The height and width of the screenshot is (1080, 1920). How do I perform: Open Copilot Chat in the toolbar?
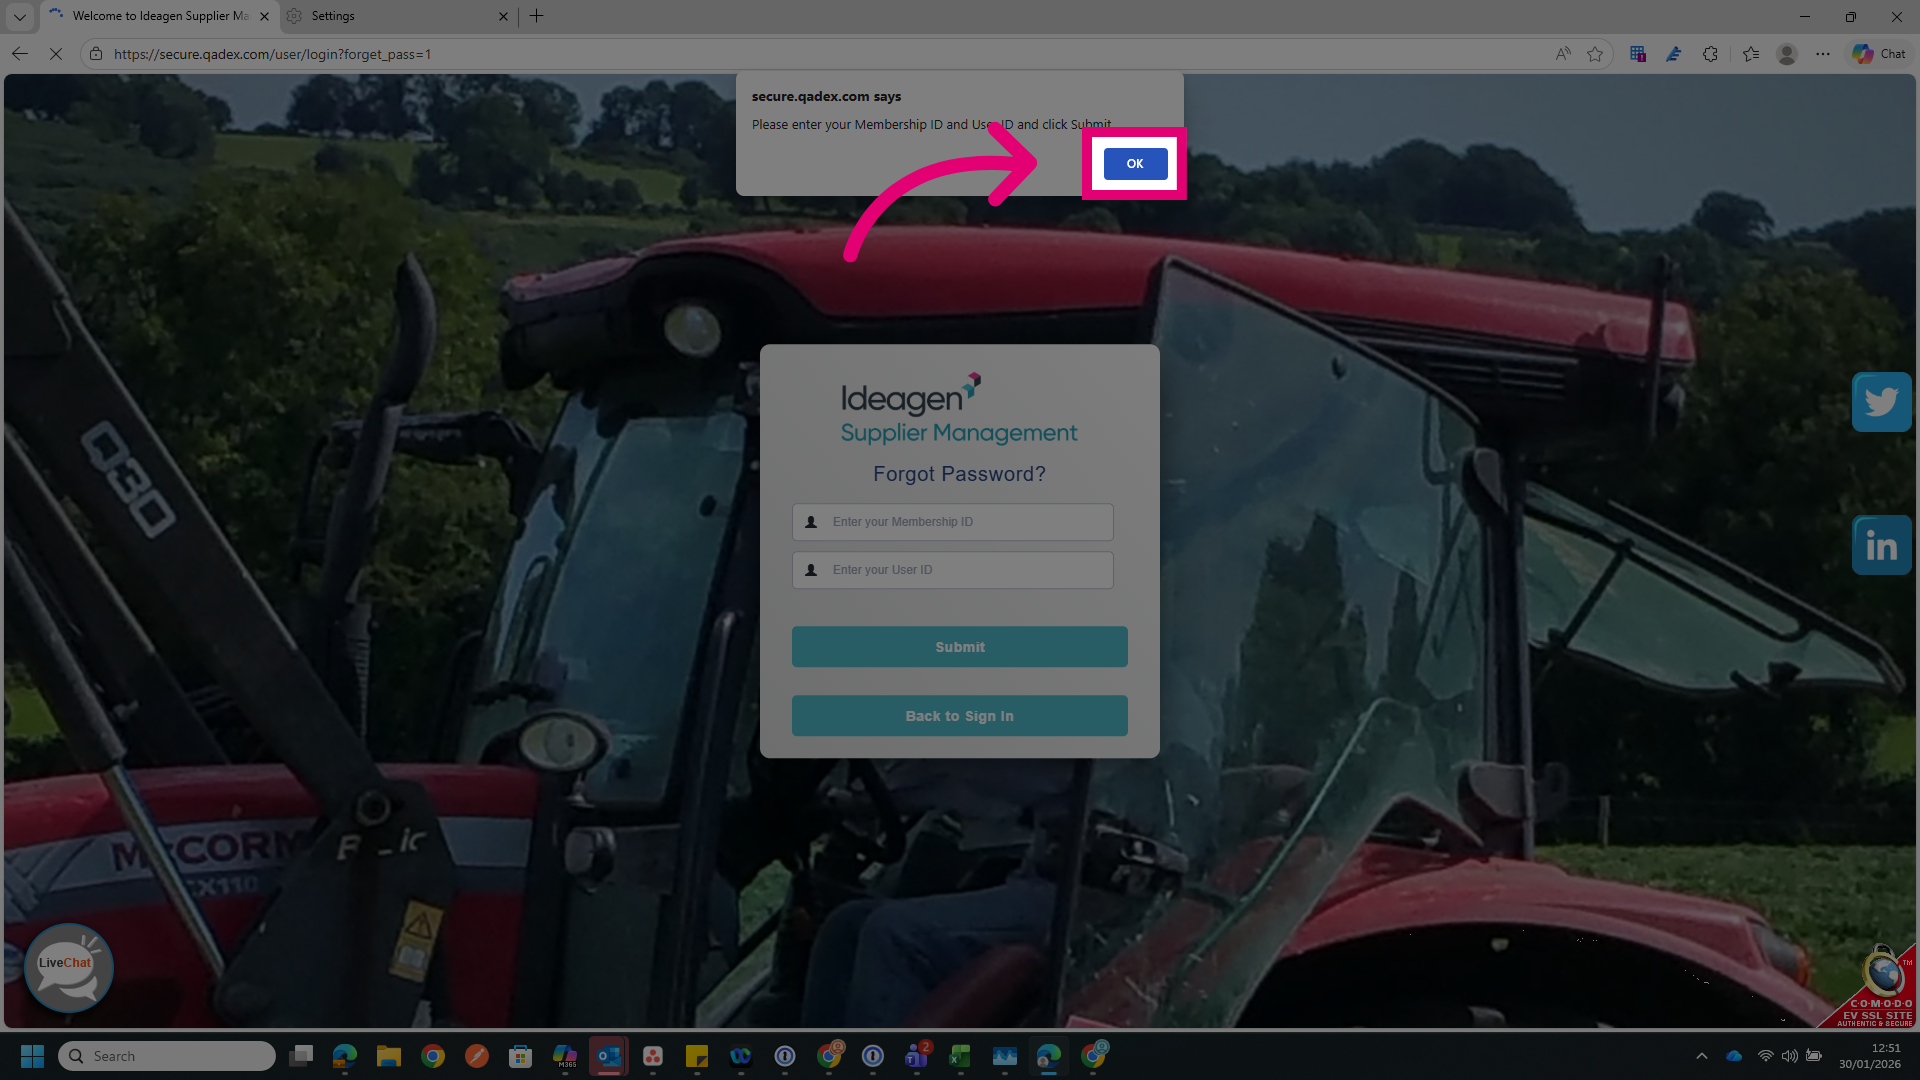(x=1880, y=54)
